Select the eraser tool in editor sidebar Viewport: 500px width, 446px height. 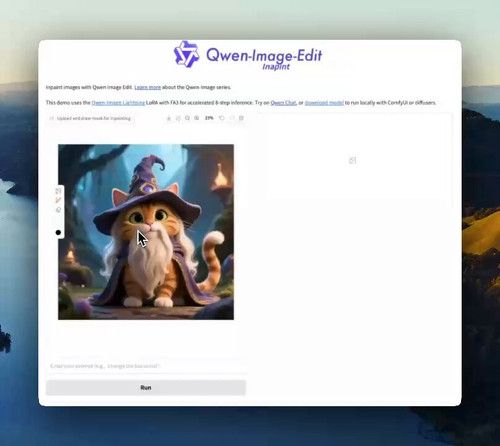[x=58, y=210]
